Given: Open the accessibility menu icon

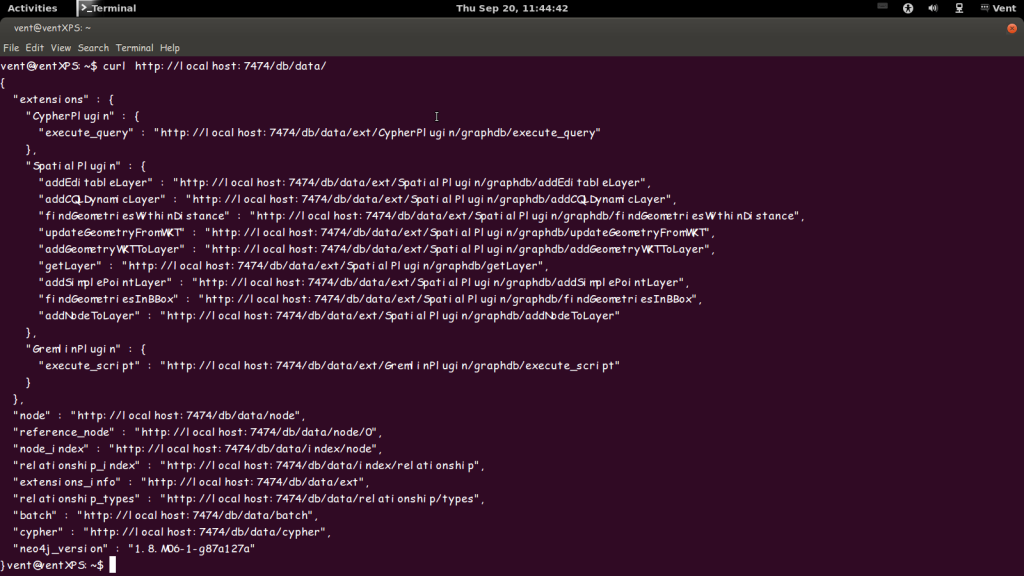Looking at the screenshot, I should click(909, 8).
